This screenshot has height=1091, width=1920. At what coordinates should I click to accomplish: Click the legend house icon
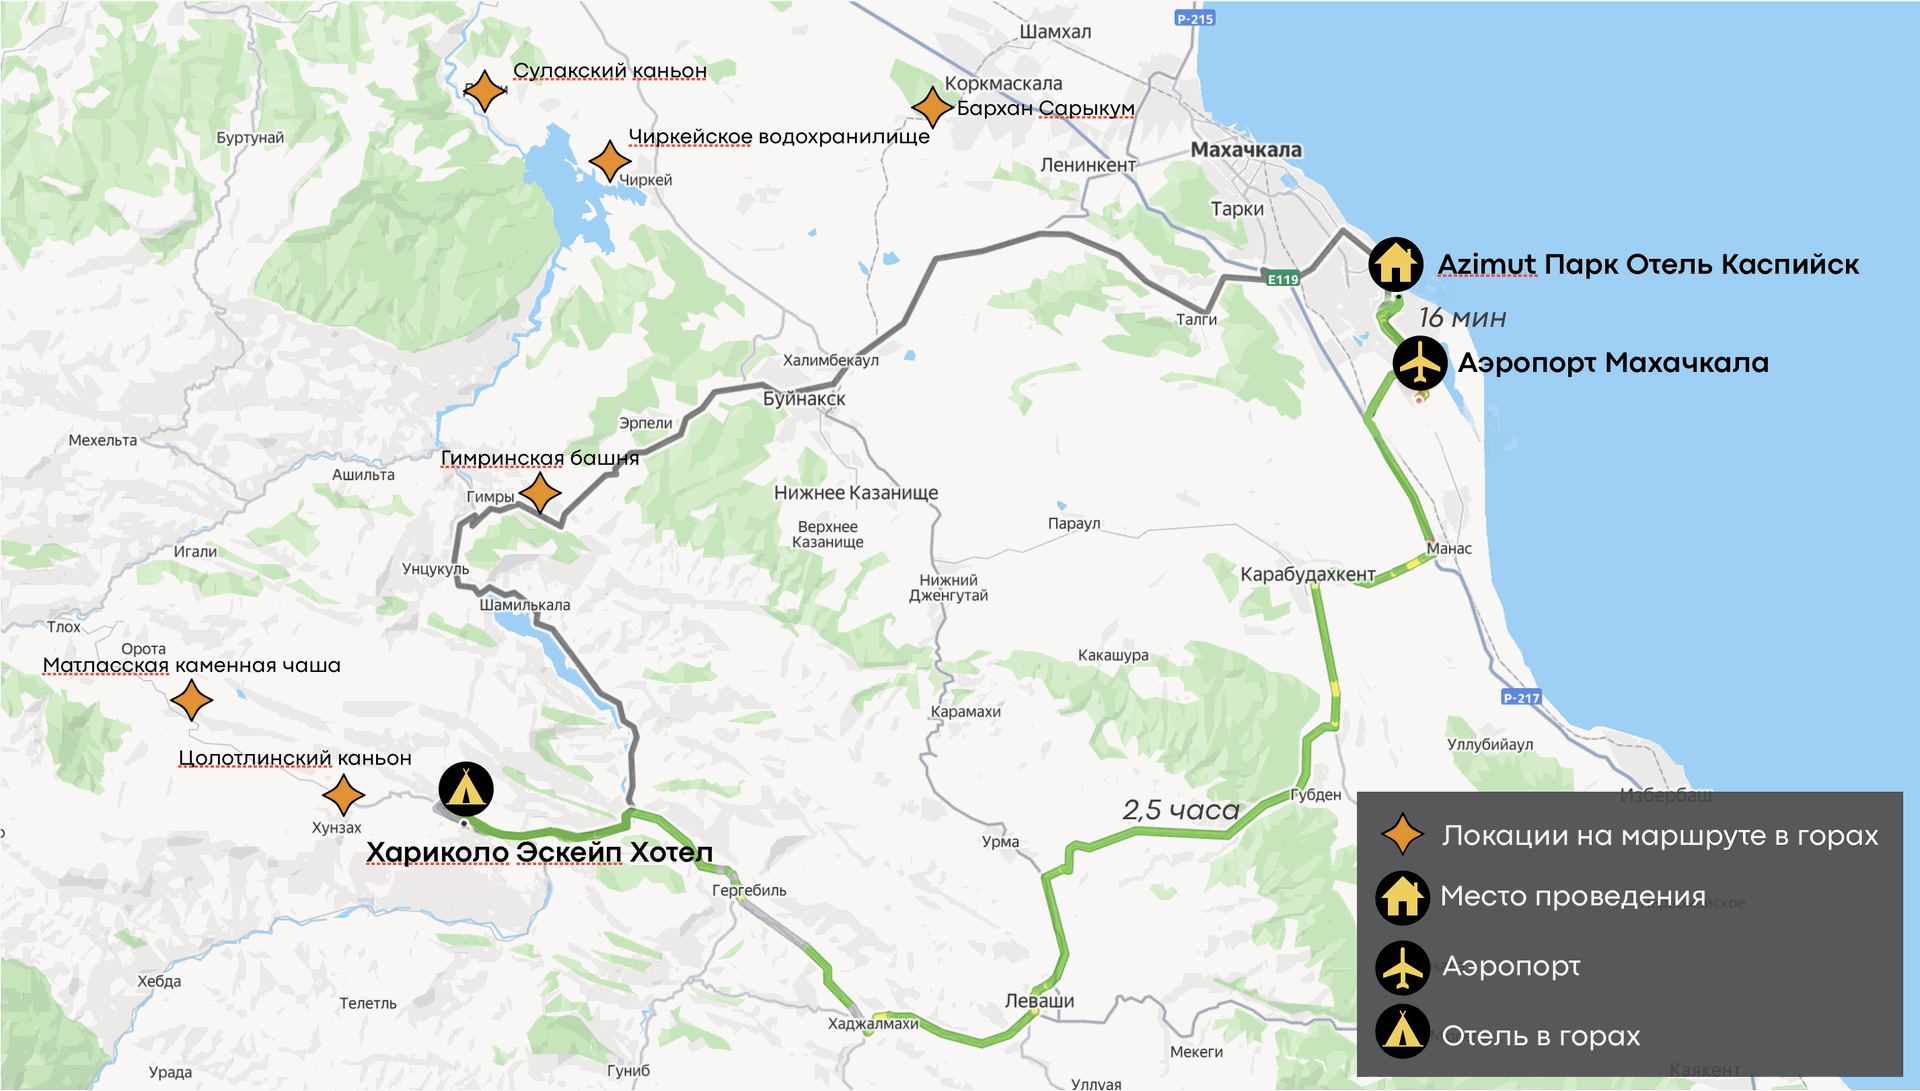click(x=1402, y=897)
